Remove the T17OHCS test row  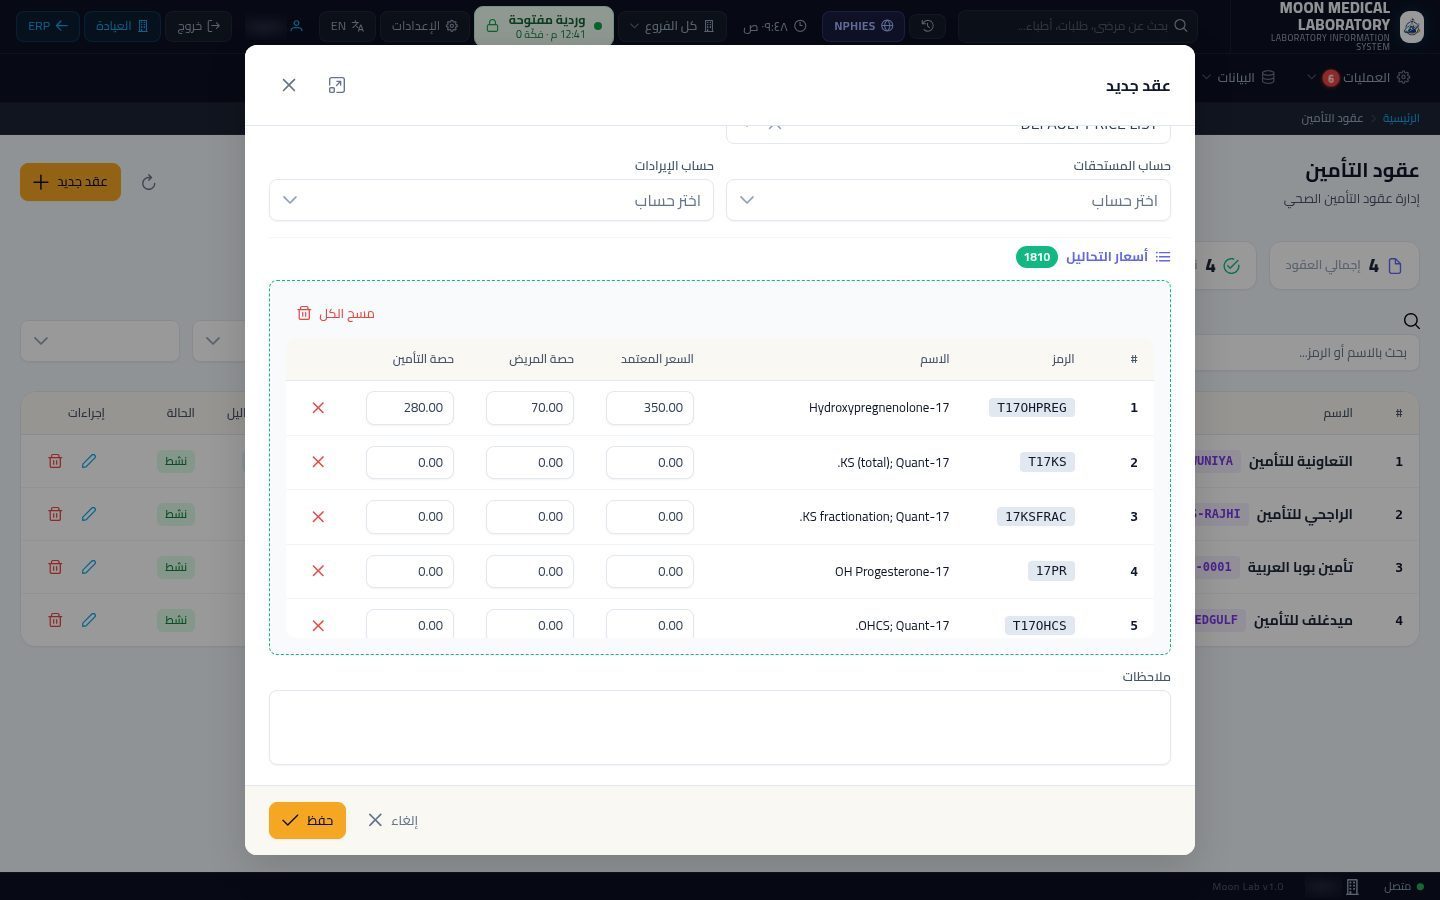[x=318, y=626]
